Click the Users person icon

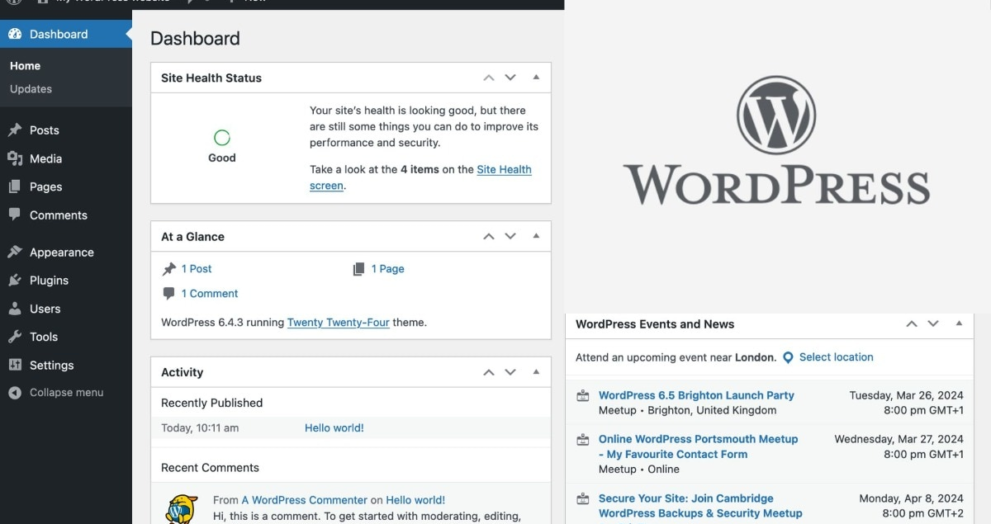click(15, 308)
